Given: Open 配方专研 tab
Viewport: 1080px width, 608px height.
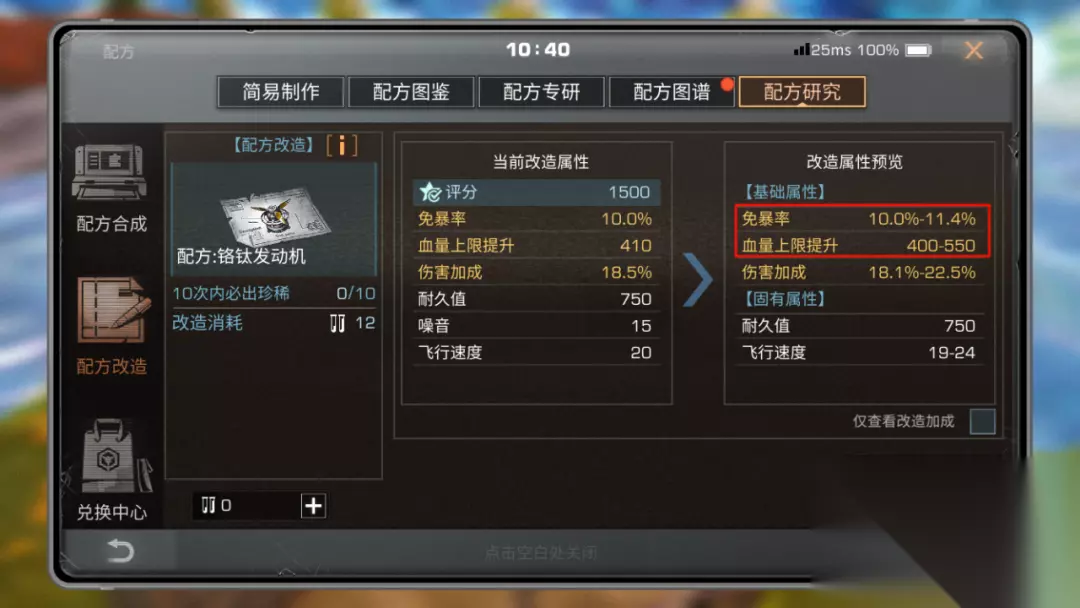Looking at the screenshot, I should (x=541, y=92).
